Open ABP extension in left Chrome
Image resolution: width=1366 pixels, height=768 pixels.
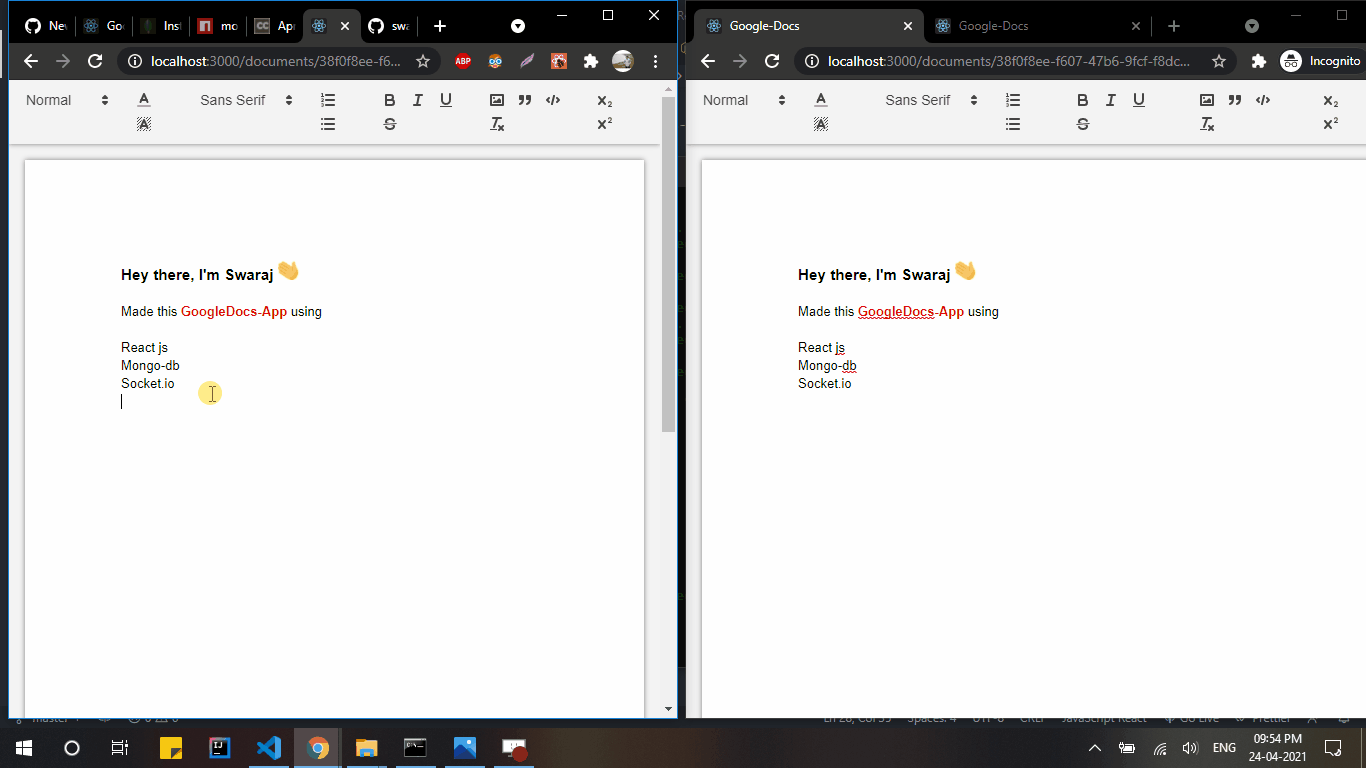coord(463,61)
